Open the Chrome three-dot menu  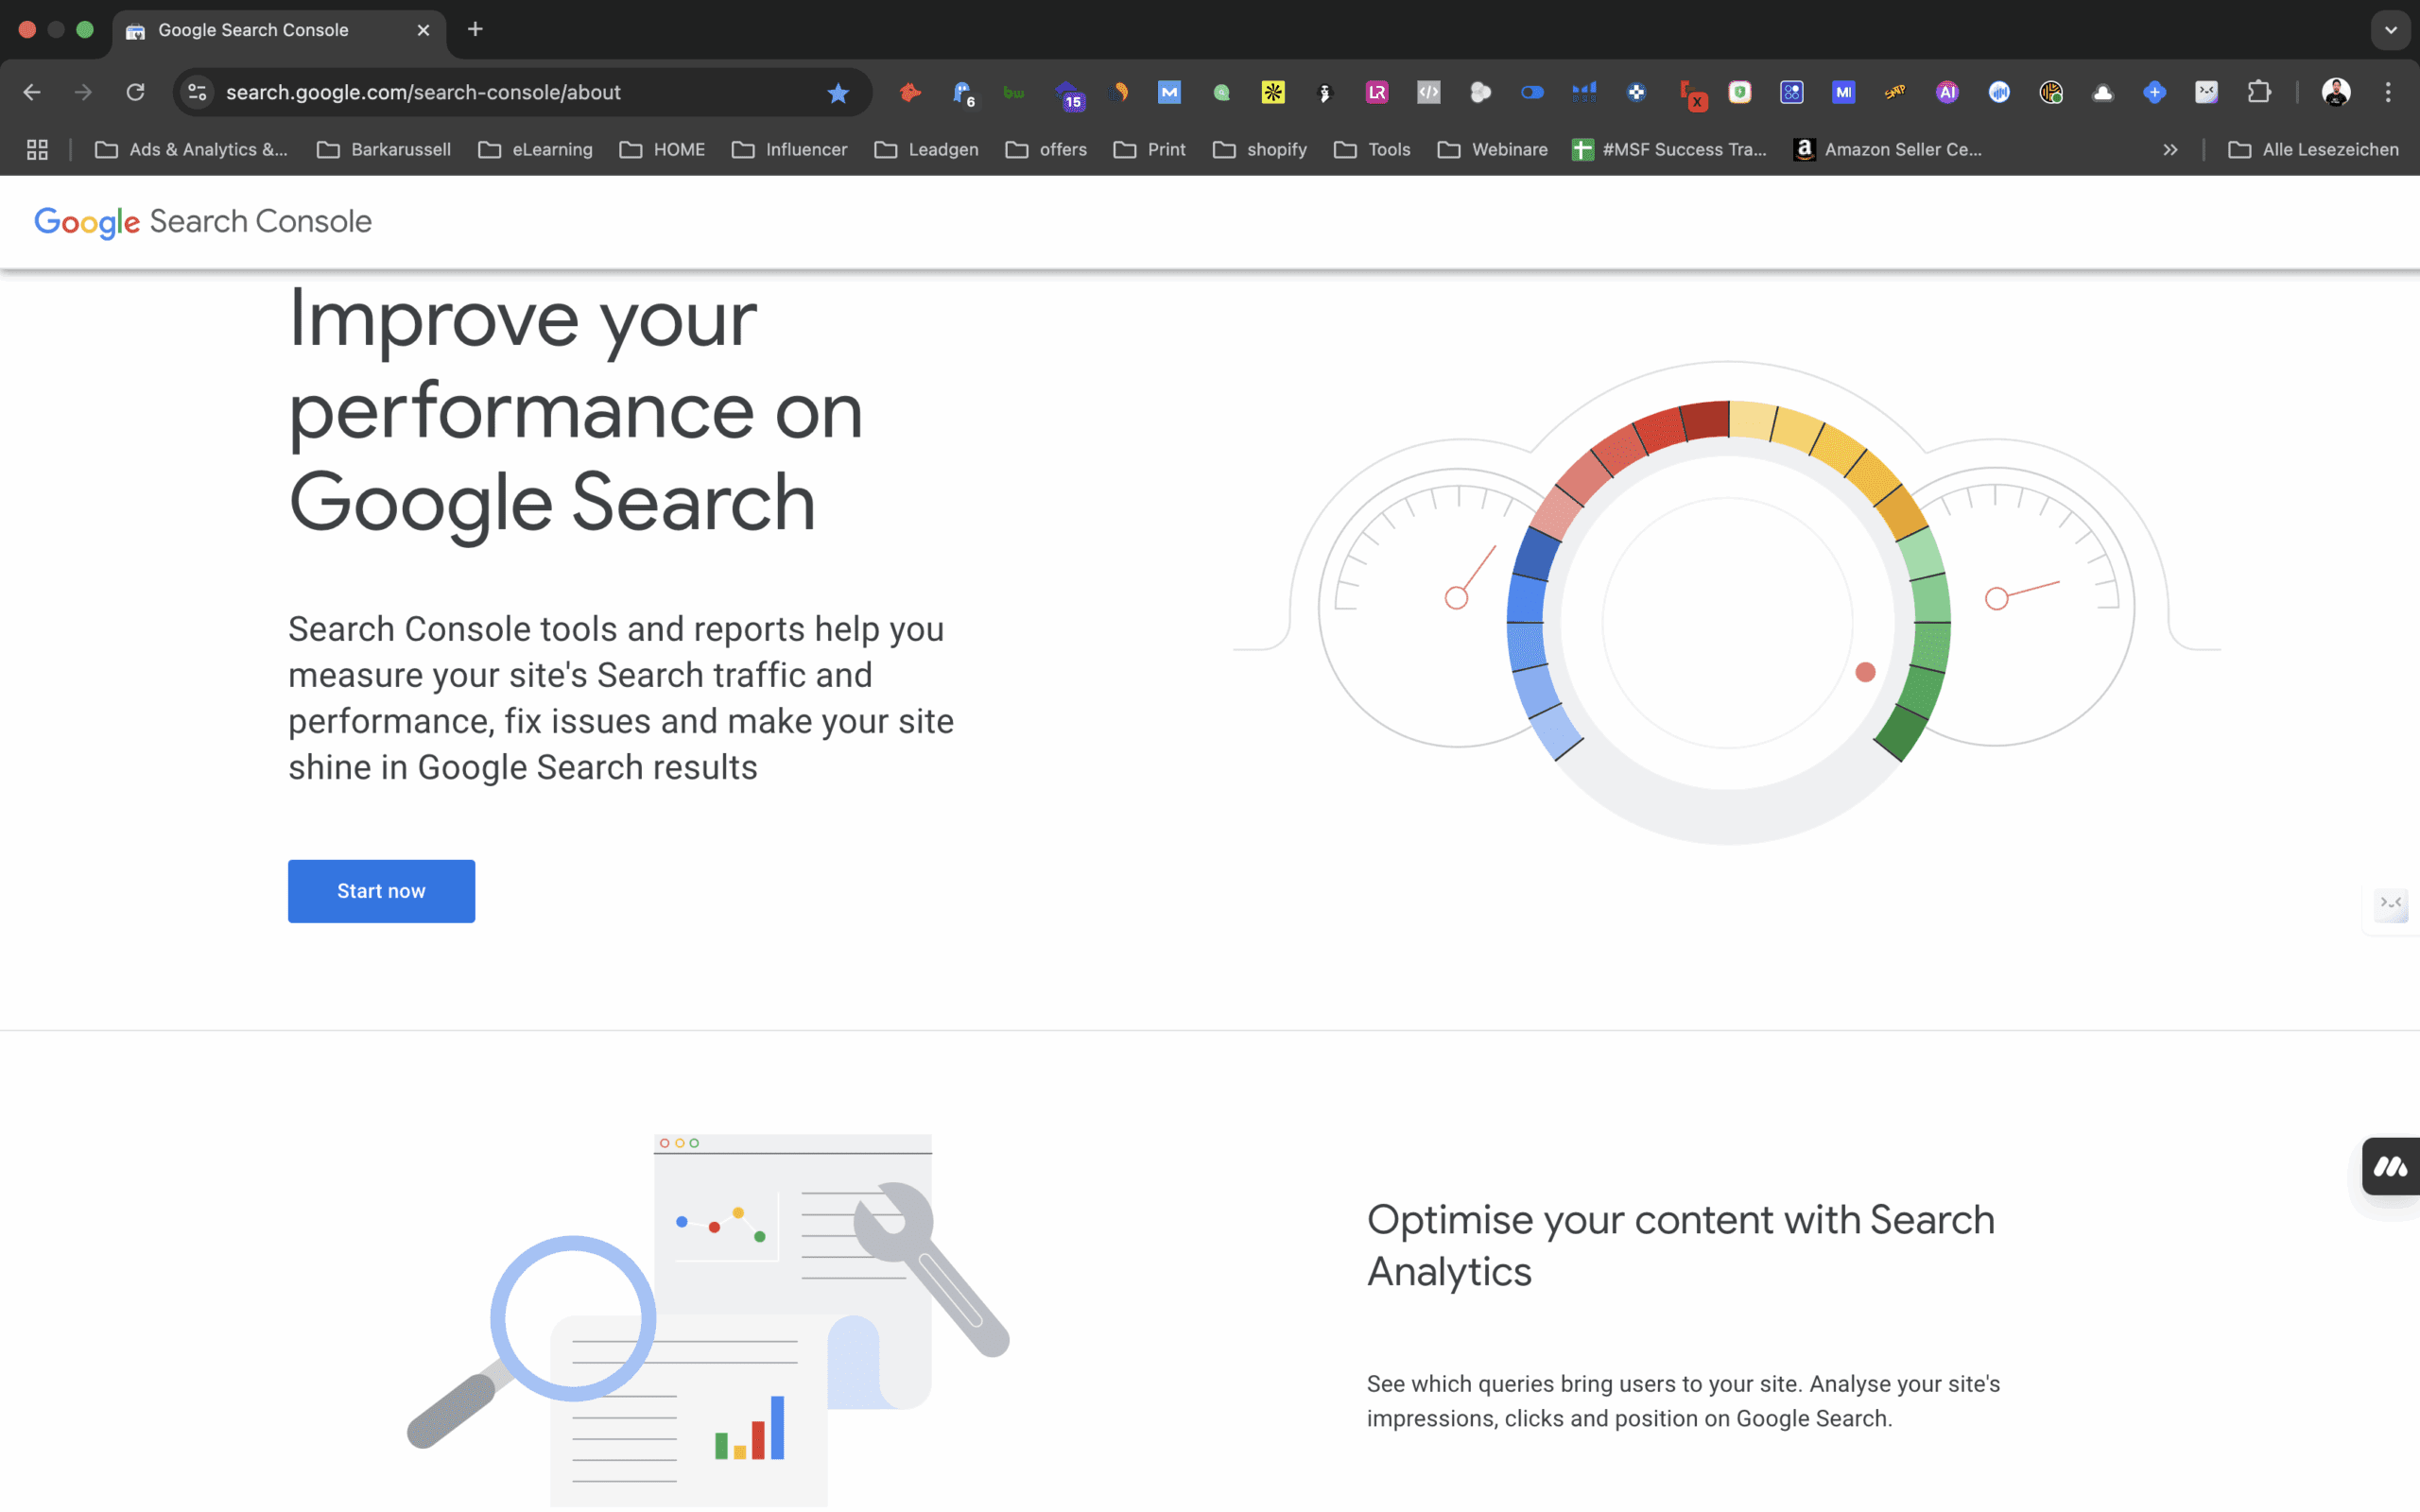2388,93
